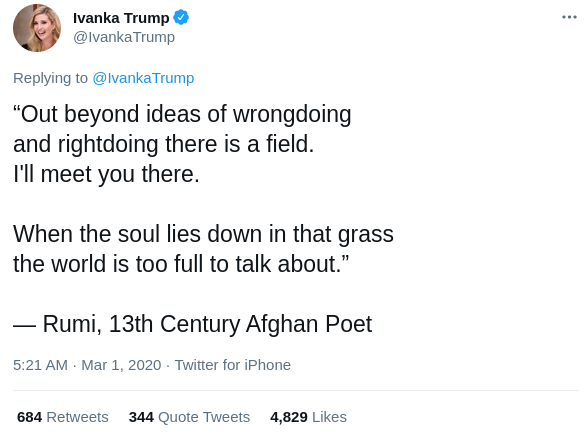View the 344 Quote Tweets list
The image size is (586, 434).
[189, 417]
